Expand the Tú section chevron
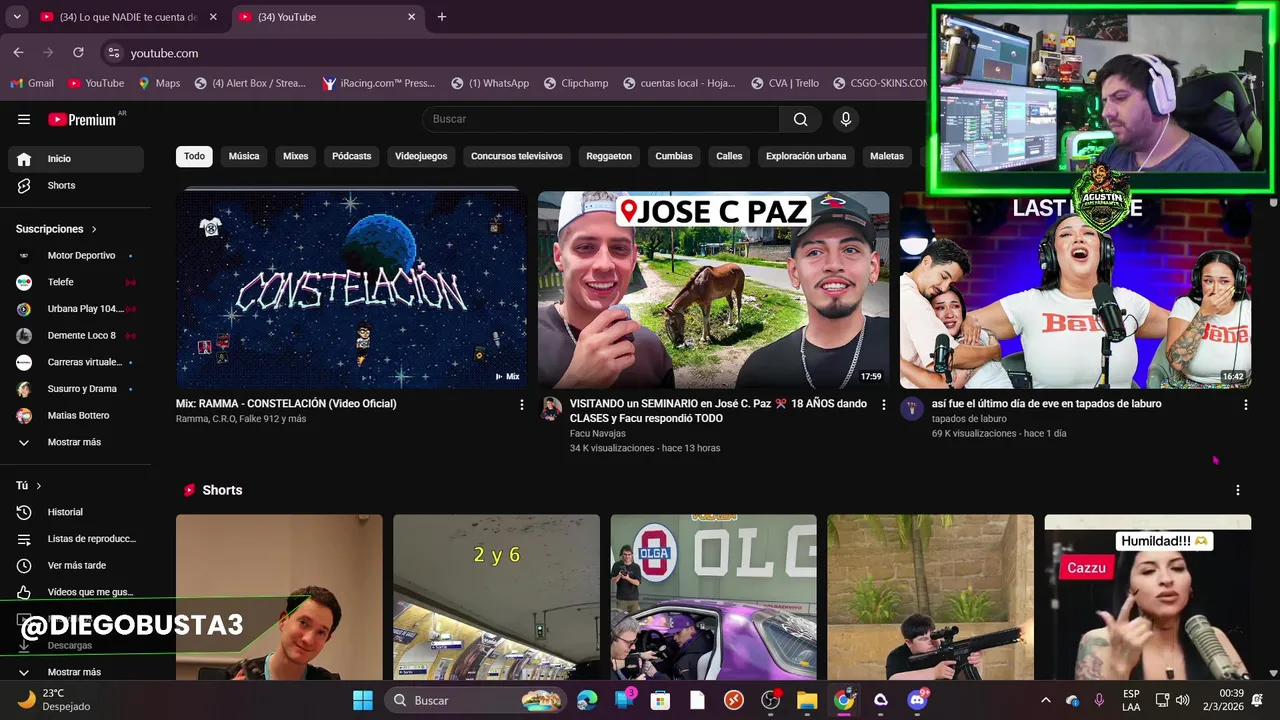Image resolution: width=1280 pixels, height=720 pixels. click(x=39, y=486)
